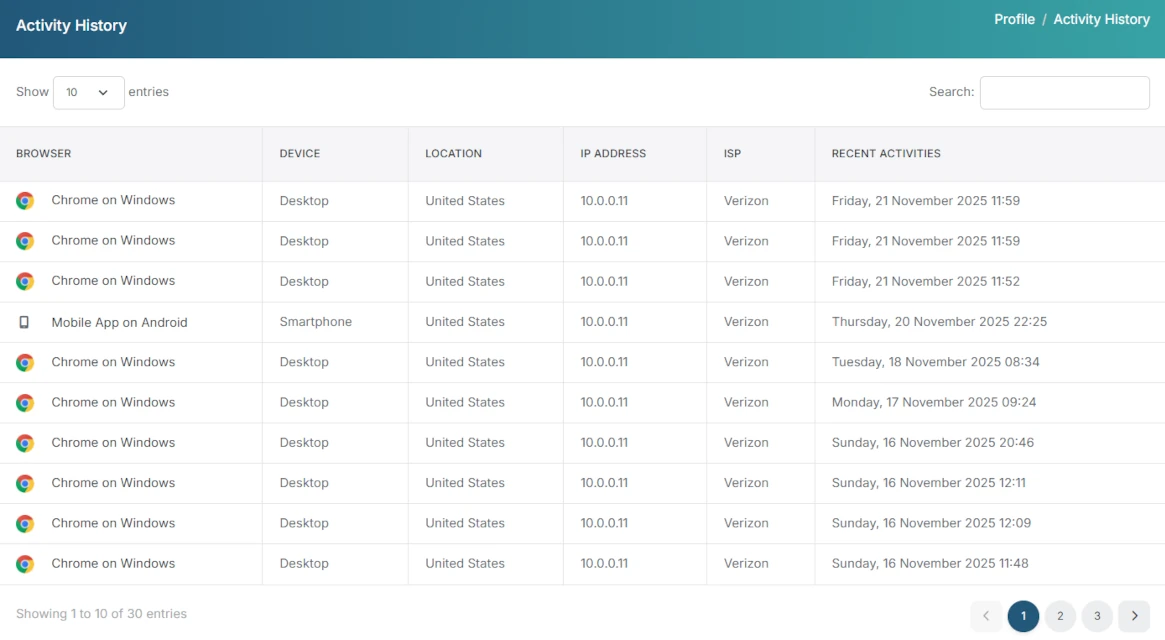Click Chrome icon in the 20:46 row
Screen dimensions: 1165x640
pos(25,443)
